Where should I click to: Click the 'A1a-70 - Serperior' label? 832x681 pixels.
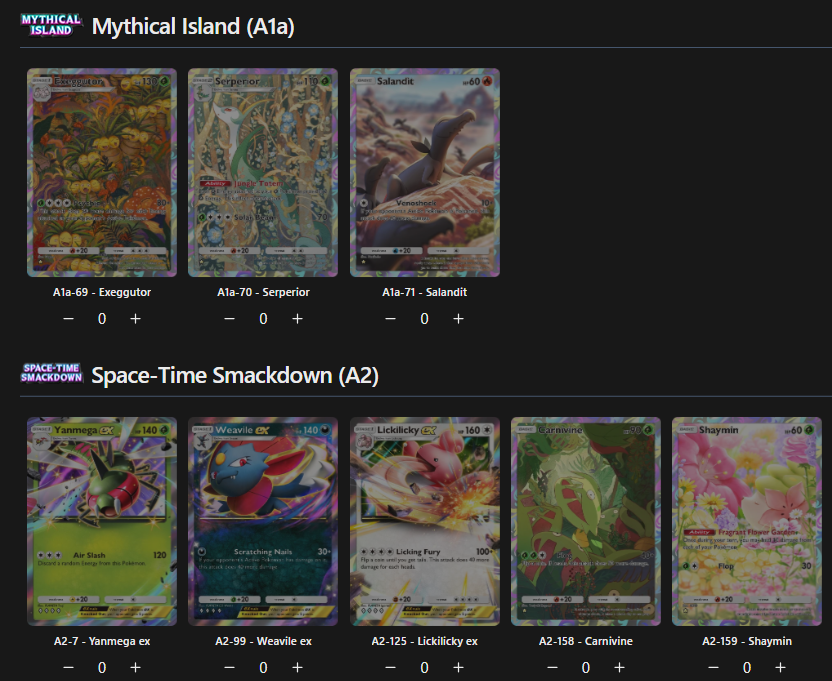(x=263, y=292)
